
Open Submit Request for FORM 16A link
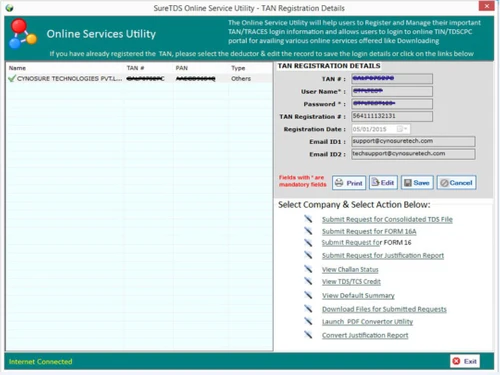[x=369, y=231]
